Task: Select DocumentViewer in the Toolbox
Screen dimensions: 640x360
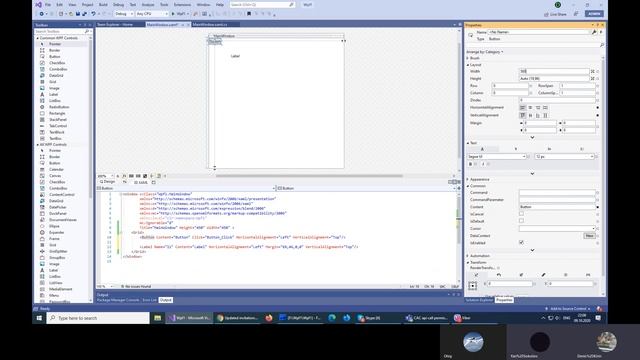Action: point(63,220)
